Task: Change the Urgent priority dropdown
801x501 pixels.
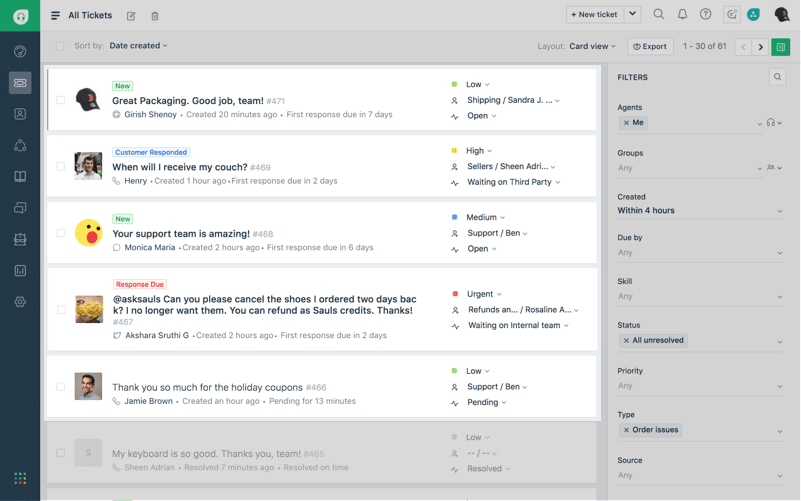Action: click(484, 294)
